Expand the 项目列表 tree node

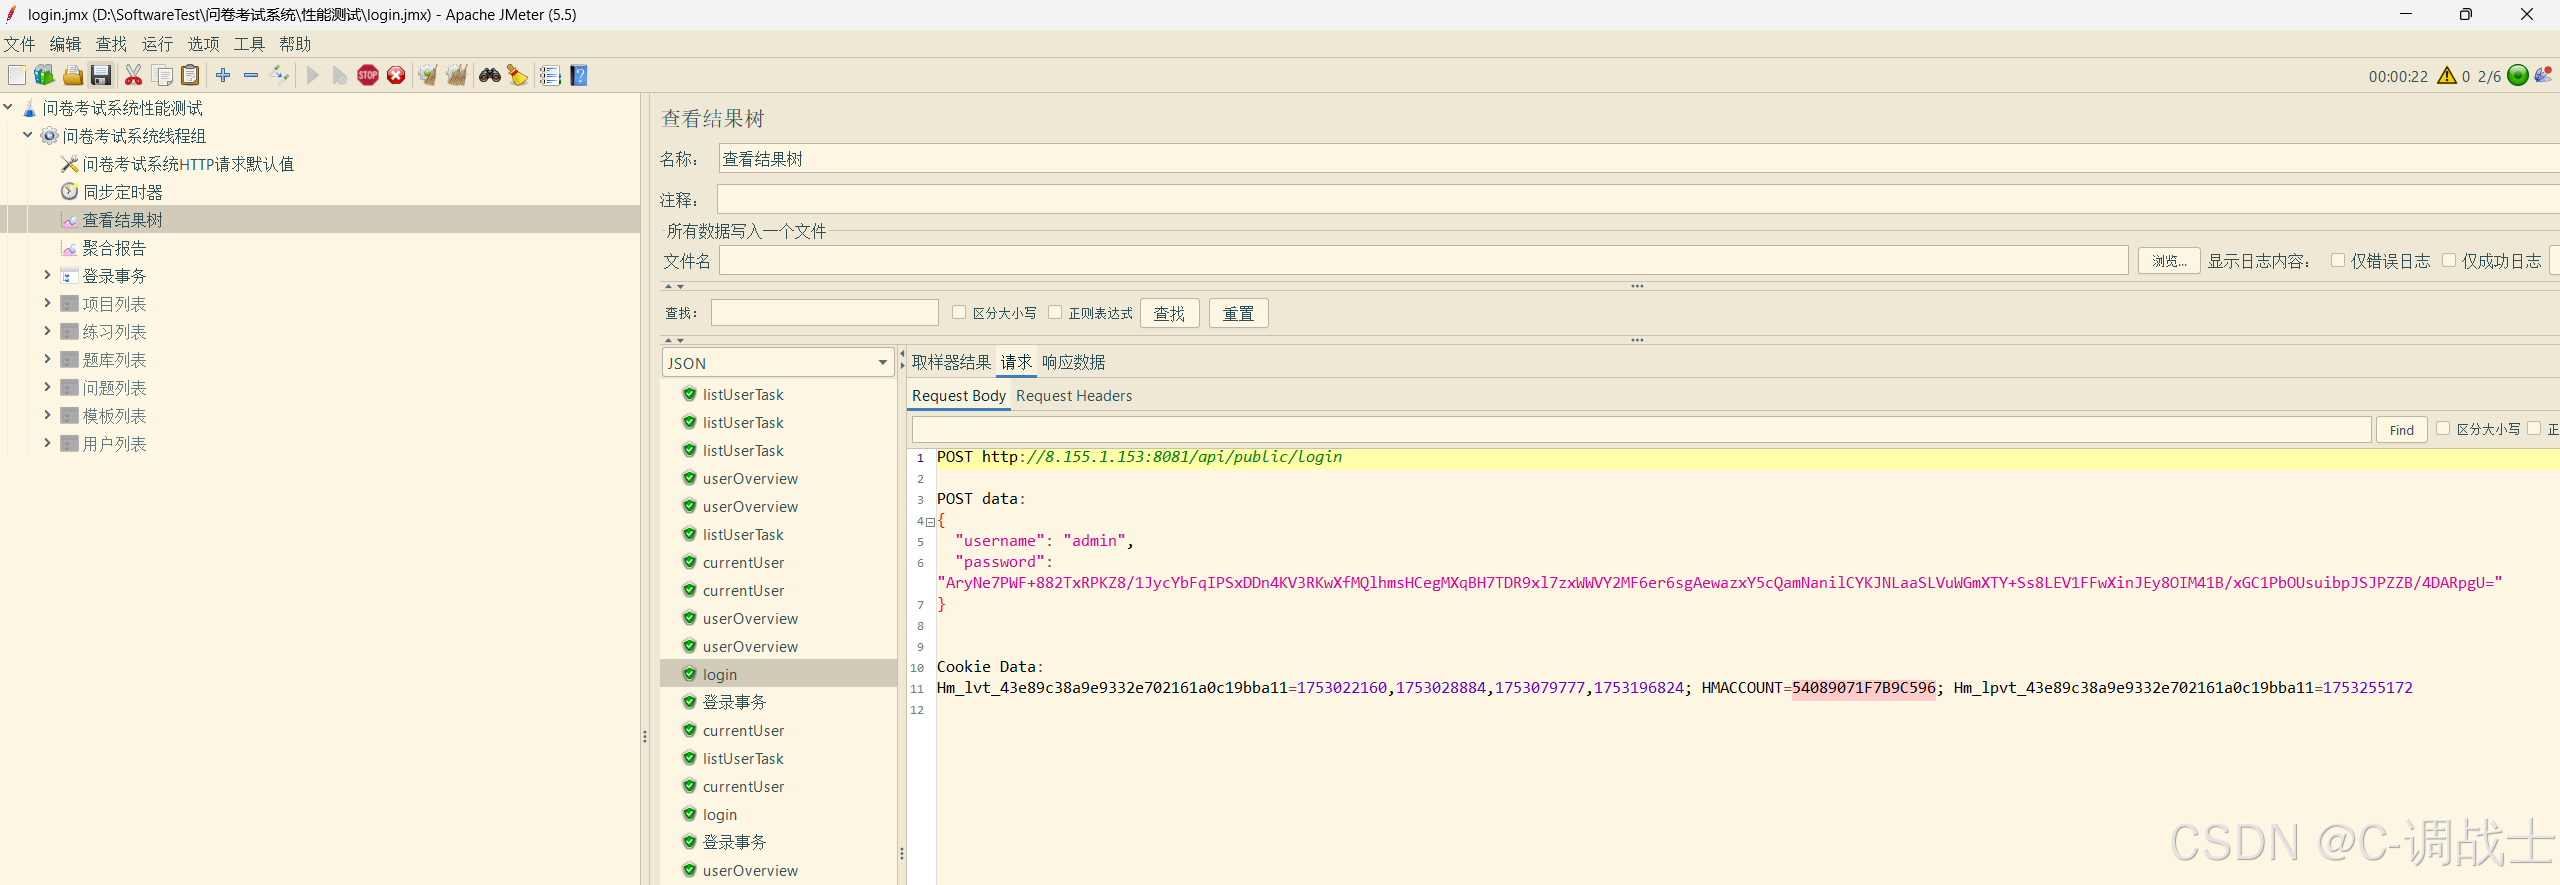pyautogui.click(x=47, y=303)
